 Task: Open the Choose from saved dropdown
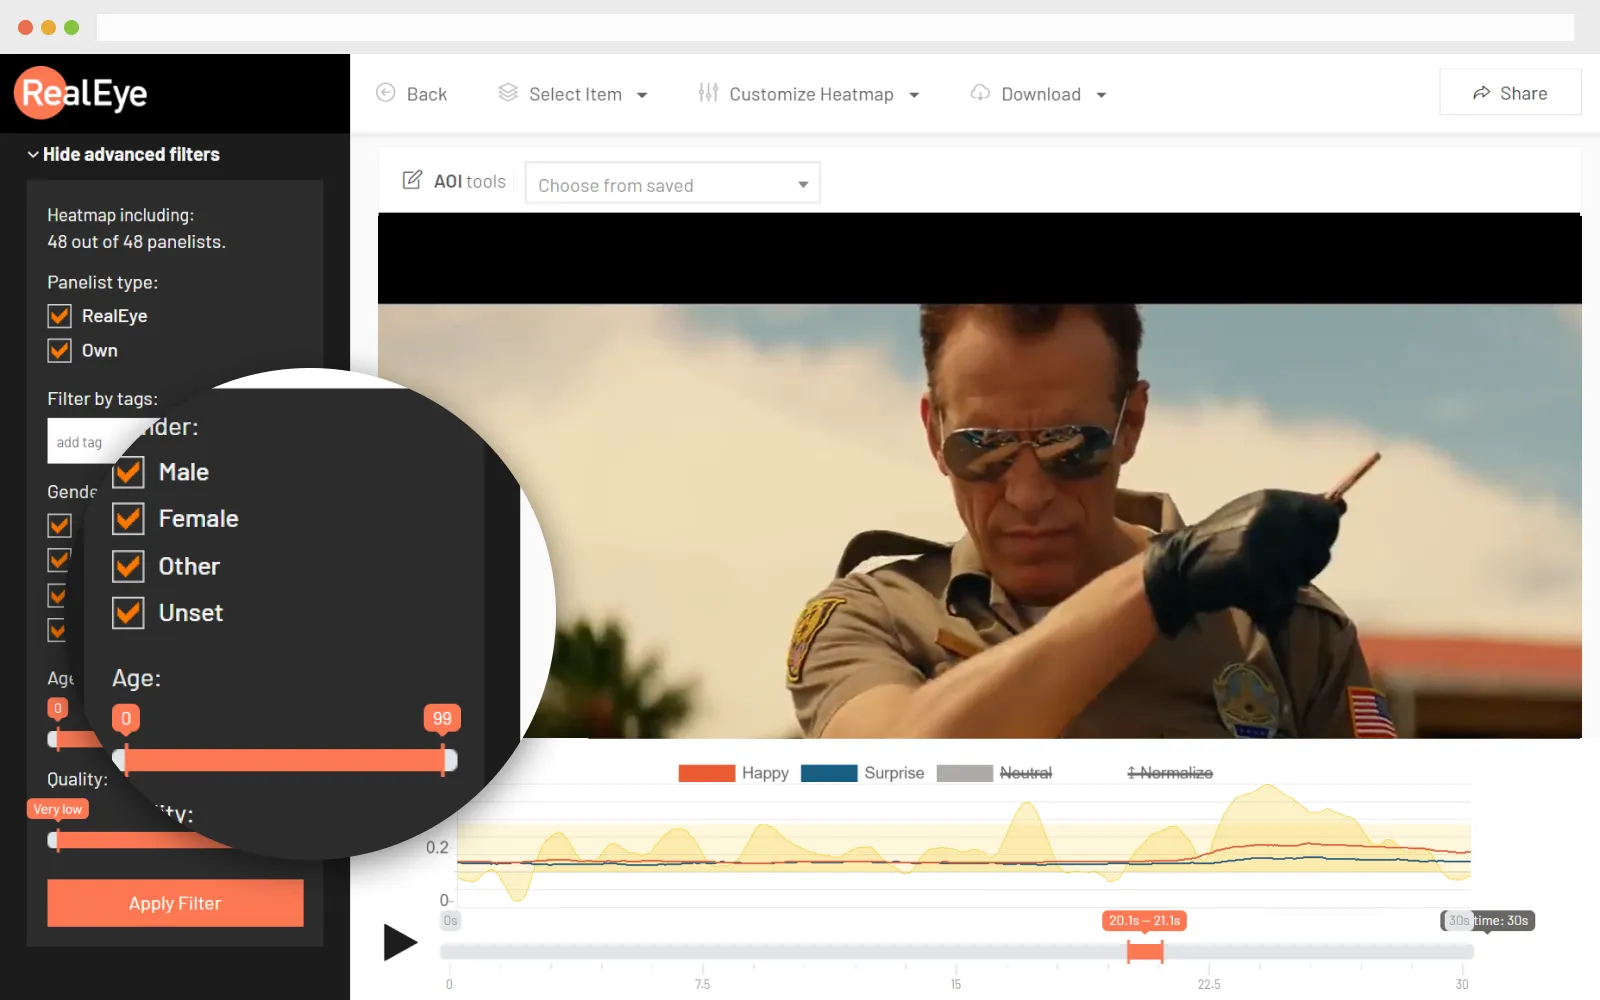pos(672,185)
